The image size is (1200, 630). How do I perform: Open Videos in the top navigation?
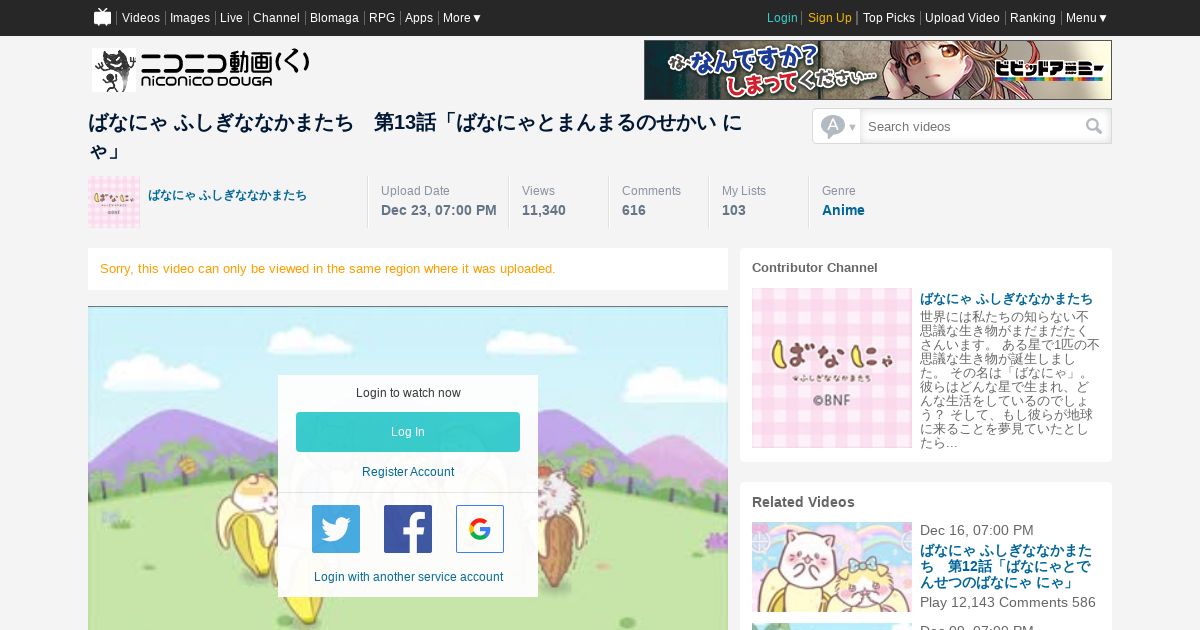[x=141, y=18]
